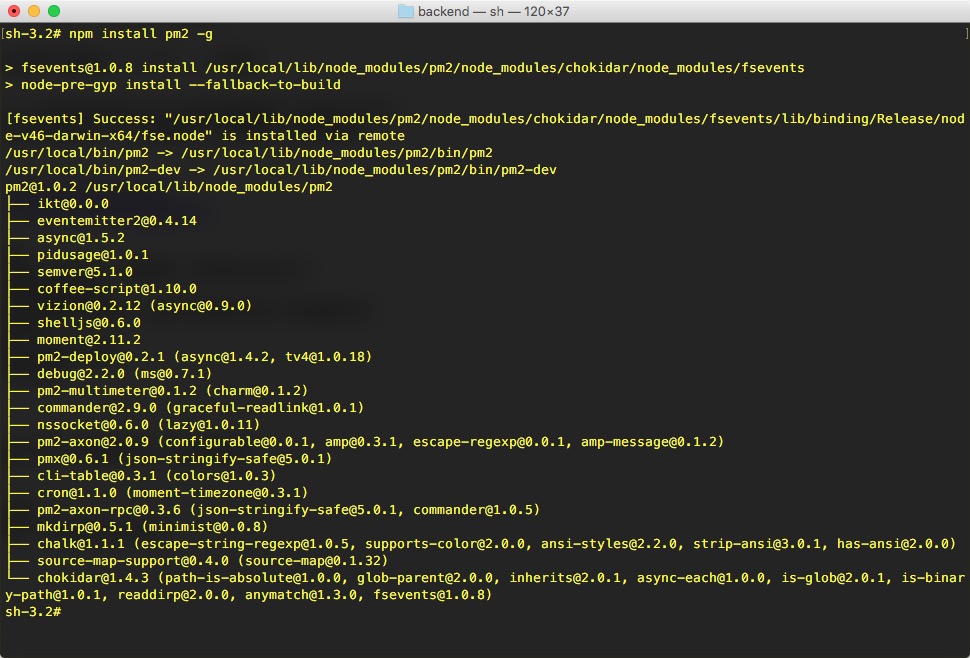Click 'cli-table@0.3.1' in the output
Screen dimensions: 970x658
(97, 476)
